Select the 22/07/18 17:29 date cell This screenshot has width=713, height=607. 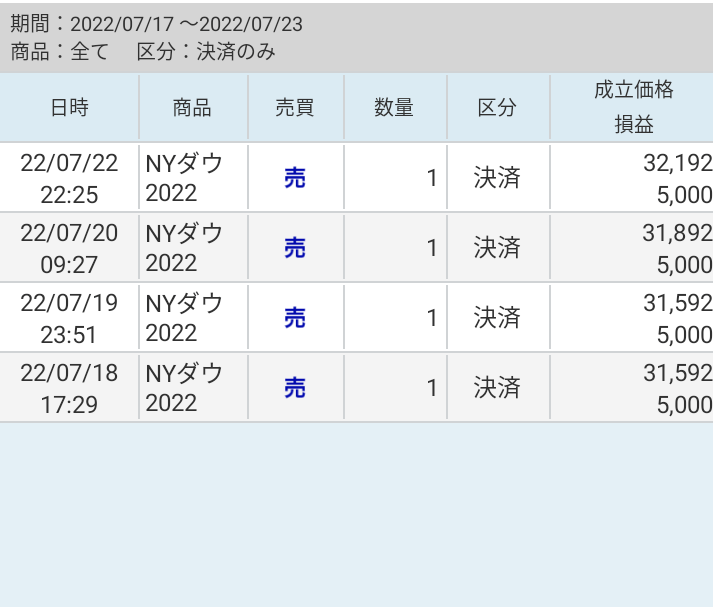tap(69, 388)
